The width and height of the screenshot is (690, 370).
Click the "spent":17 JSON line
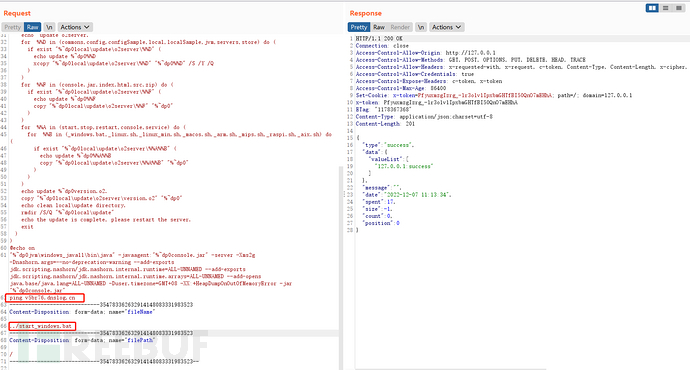click(x=378, y=202)
